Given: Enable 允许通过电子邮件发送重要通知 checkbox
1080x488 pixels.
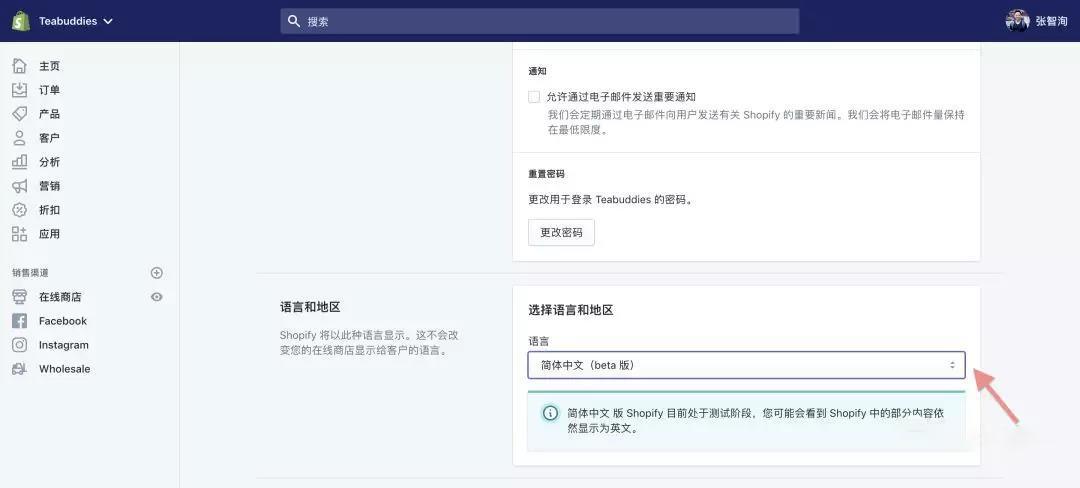Looking at the screenshot, I should [534, 97].
